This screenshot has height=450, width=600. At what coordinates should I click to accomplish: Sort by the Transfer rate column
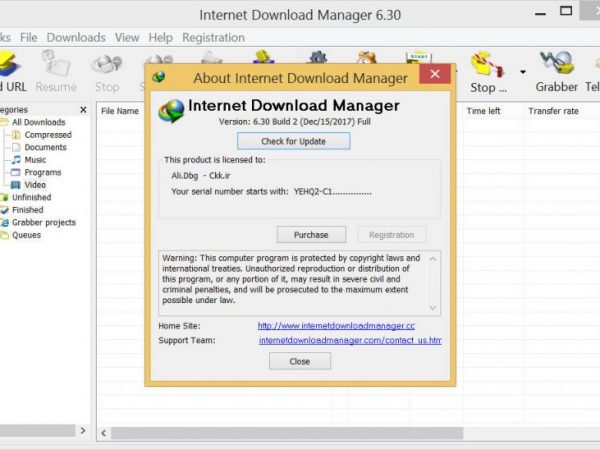[553, 111]
